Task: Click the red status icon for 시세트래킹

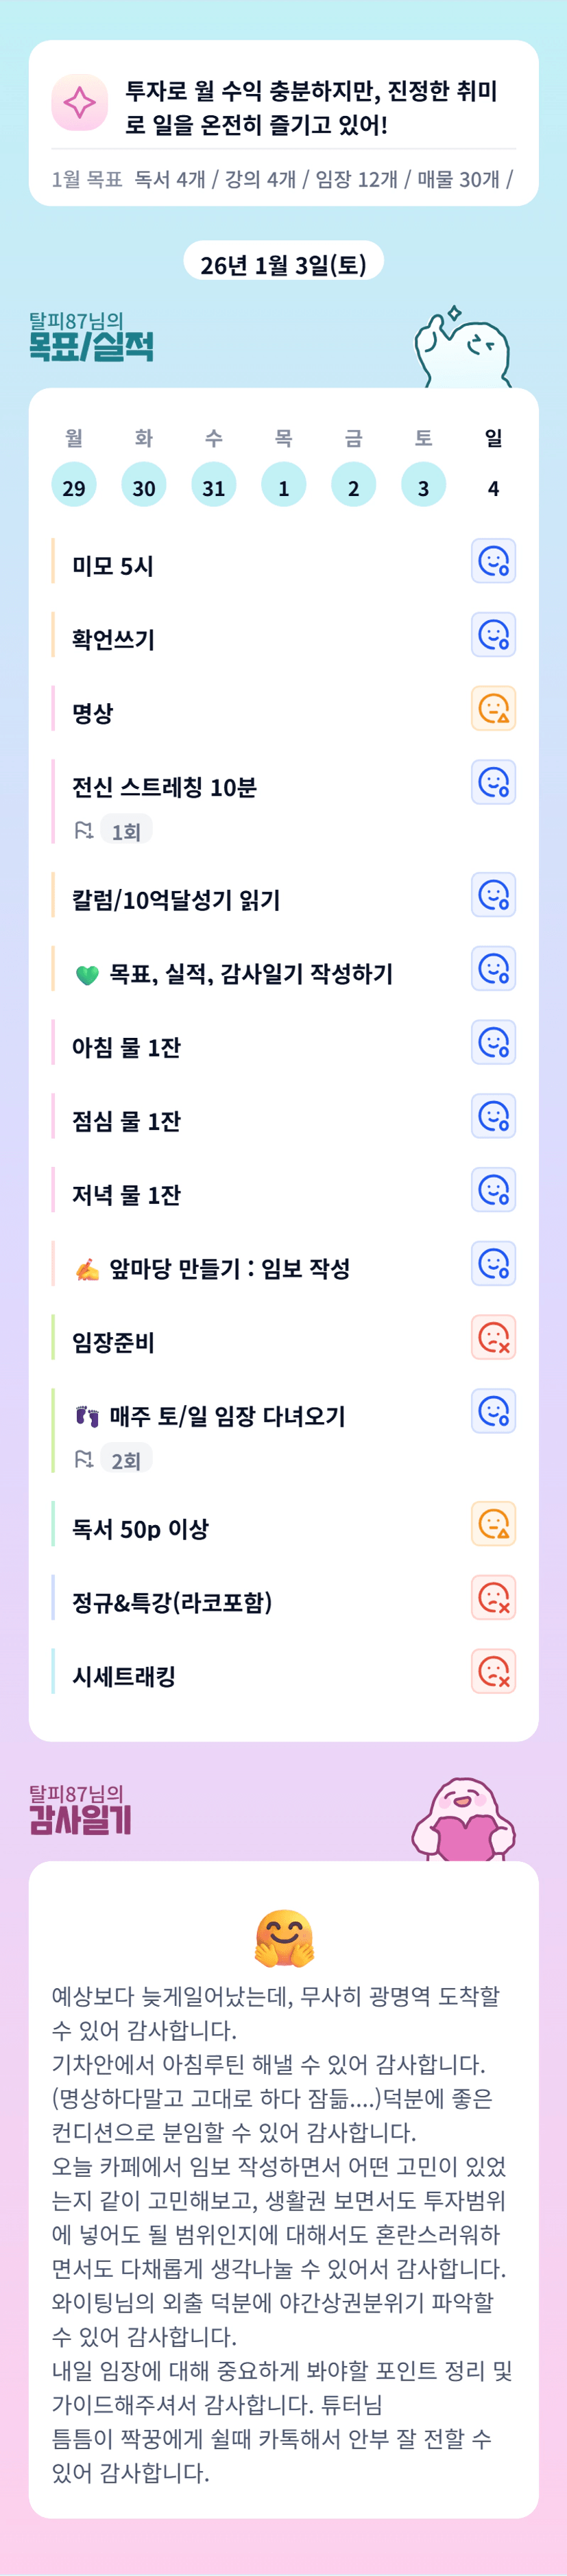Action: point(493,1671)
